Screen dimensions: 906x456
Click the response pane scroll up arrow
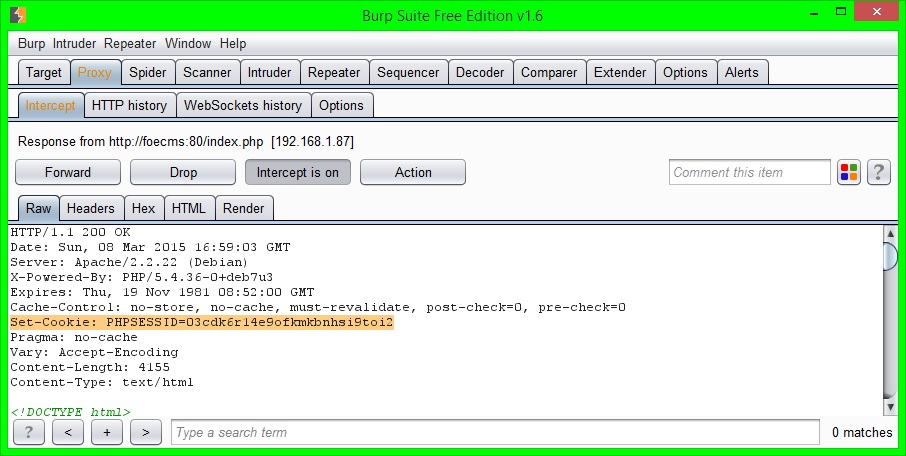pyautogui.click(x=890, y=234)
